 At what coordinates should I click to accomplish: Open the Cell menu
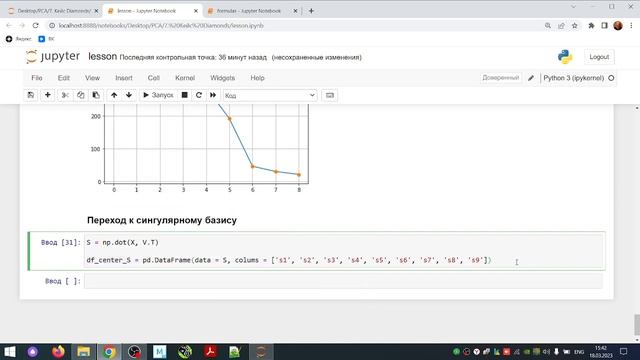[x=153, y=78]
